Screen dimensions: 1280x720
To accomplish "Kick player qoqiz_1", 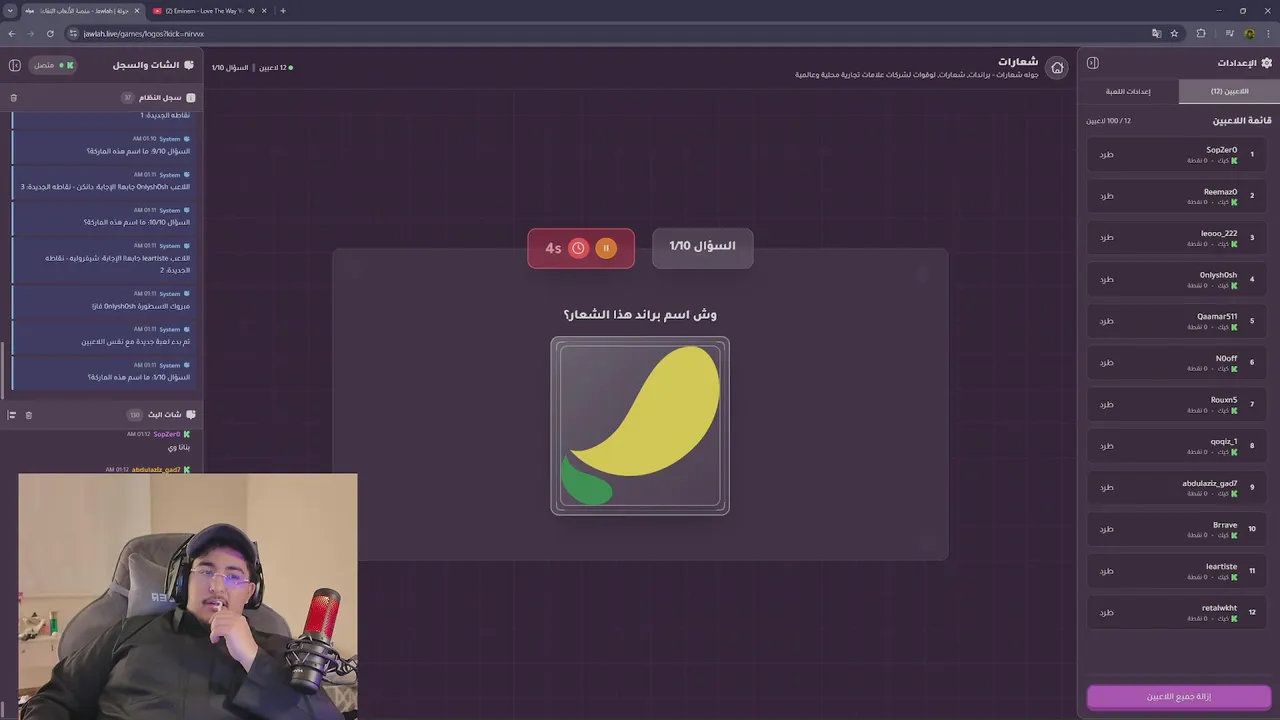I will (x=1106, y=446).
